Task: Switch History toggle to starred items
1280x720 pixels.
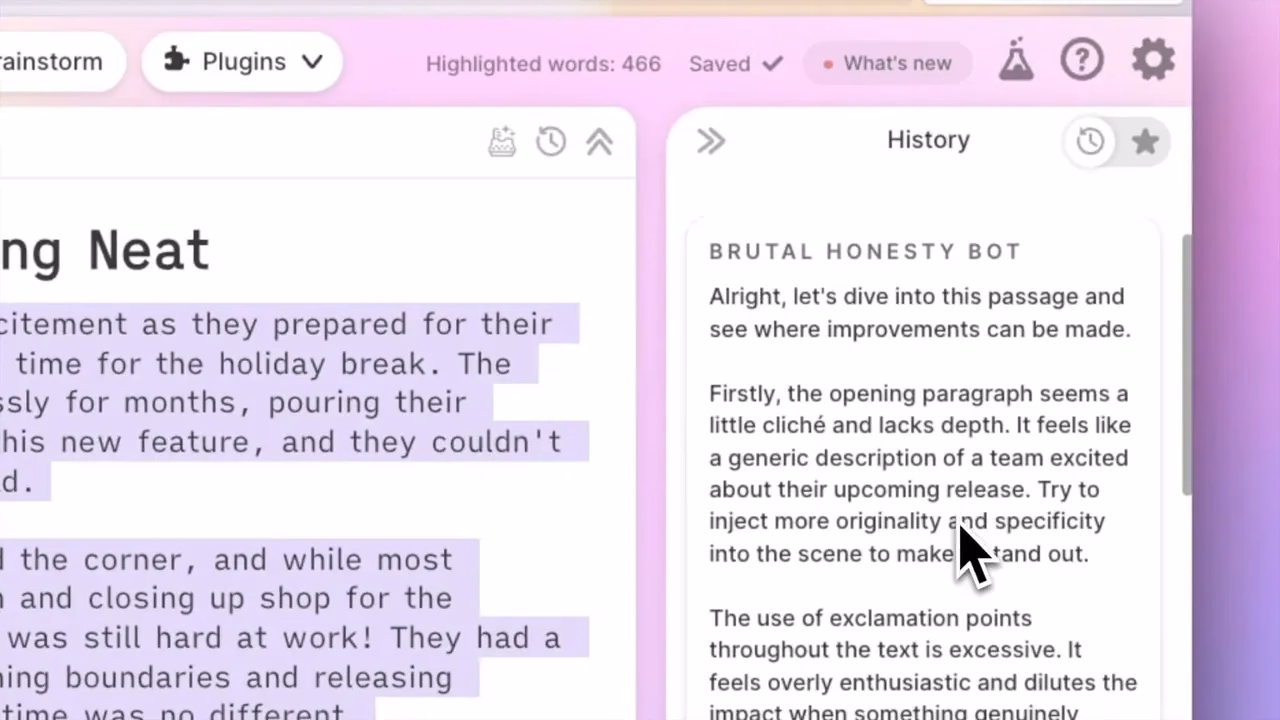Action: [1145, 141]
